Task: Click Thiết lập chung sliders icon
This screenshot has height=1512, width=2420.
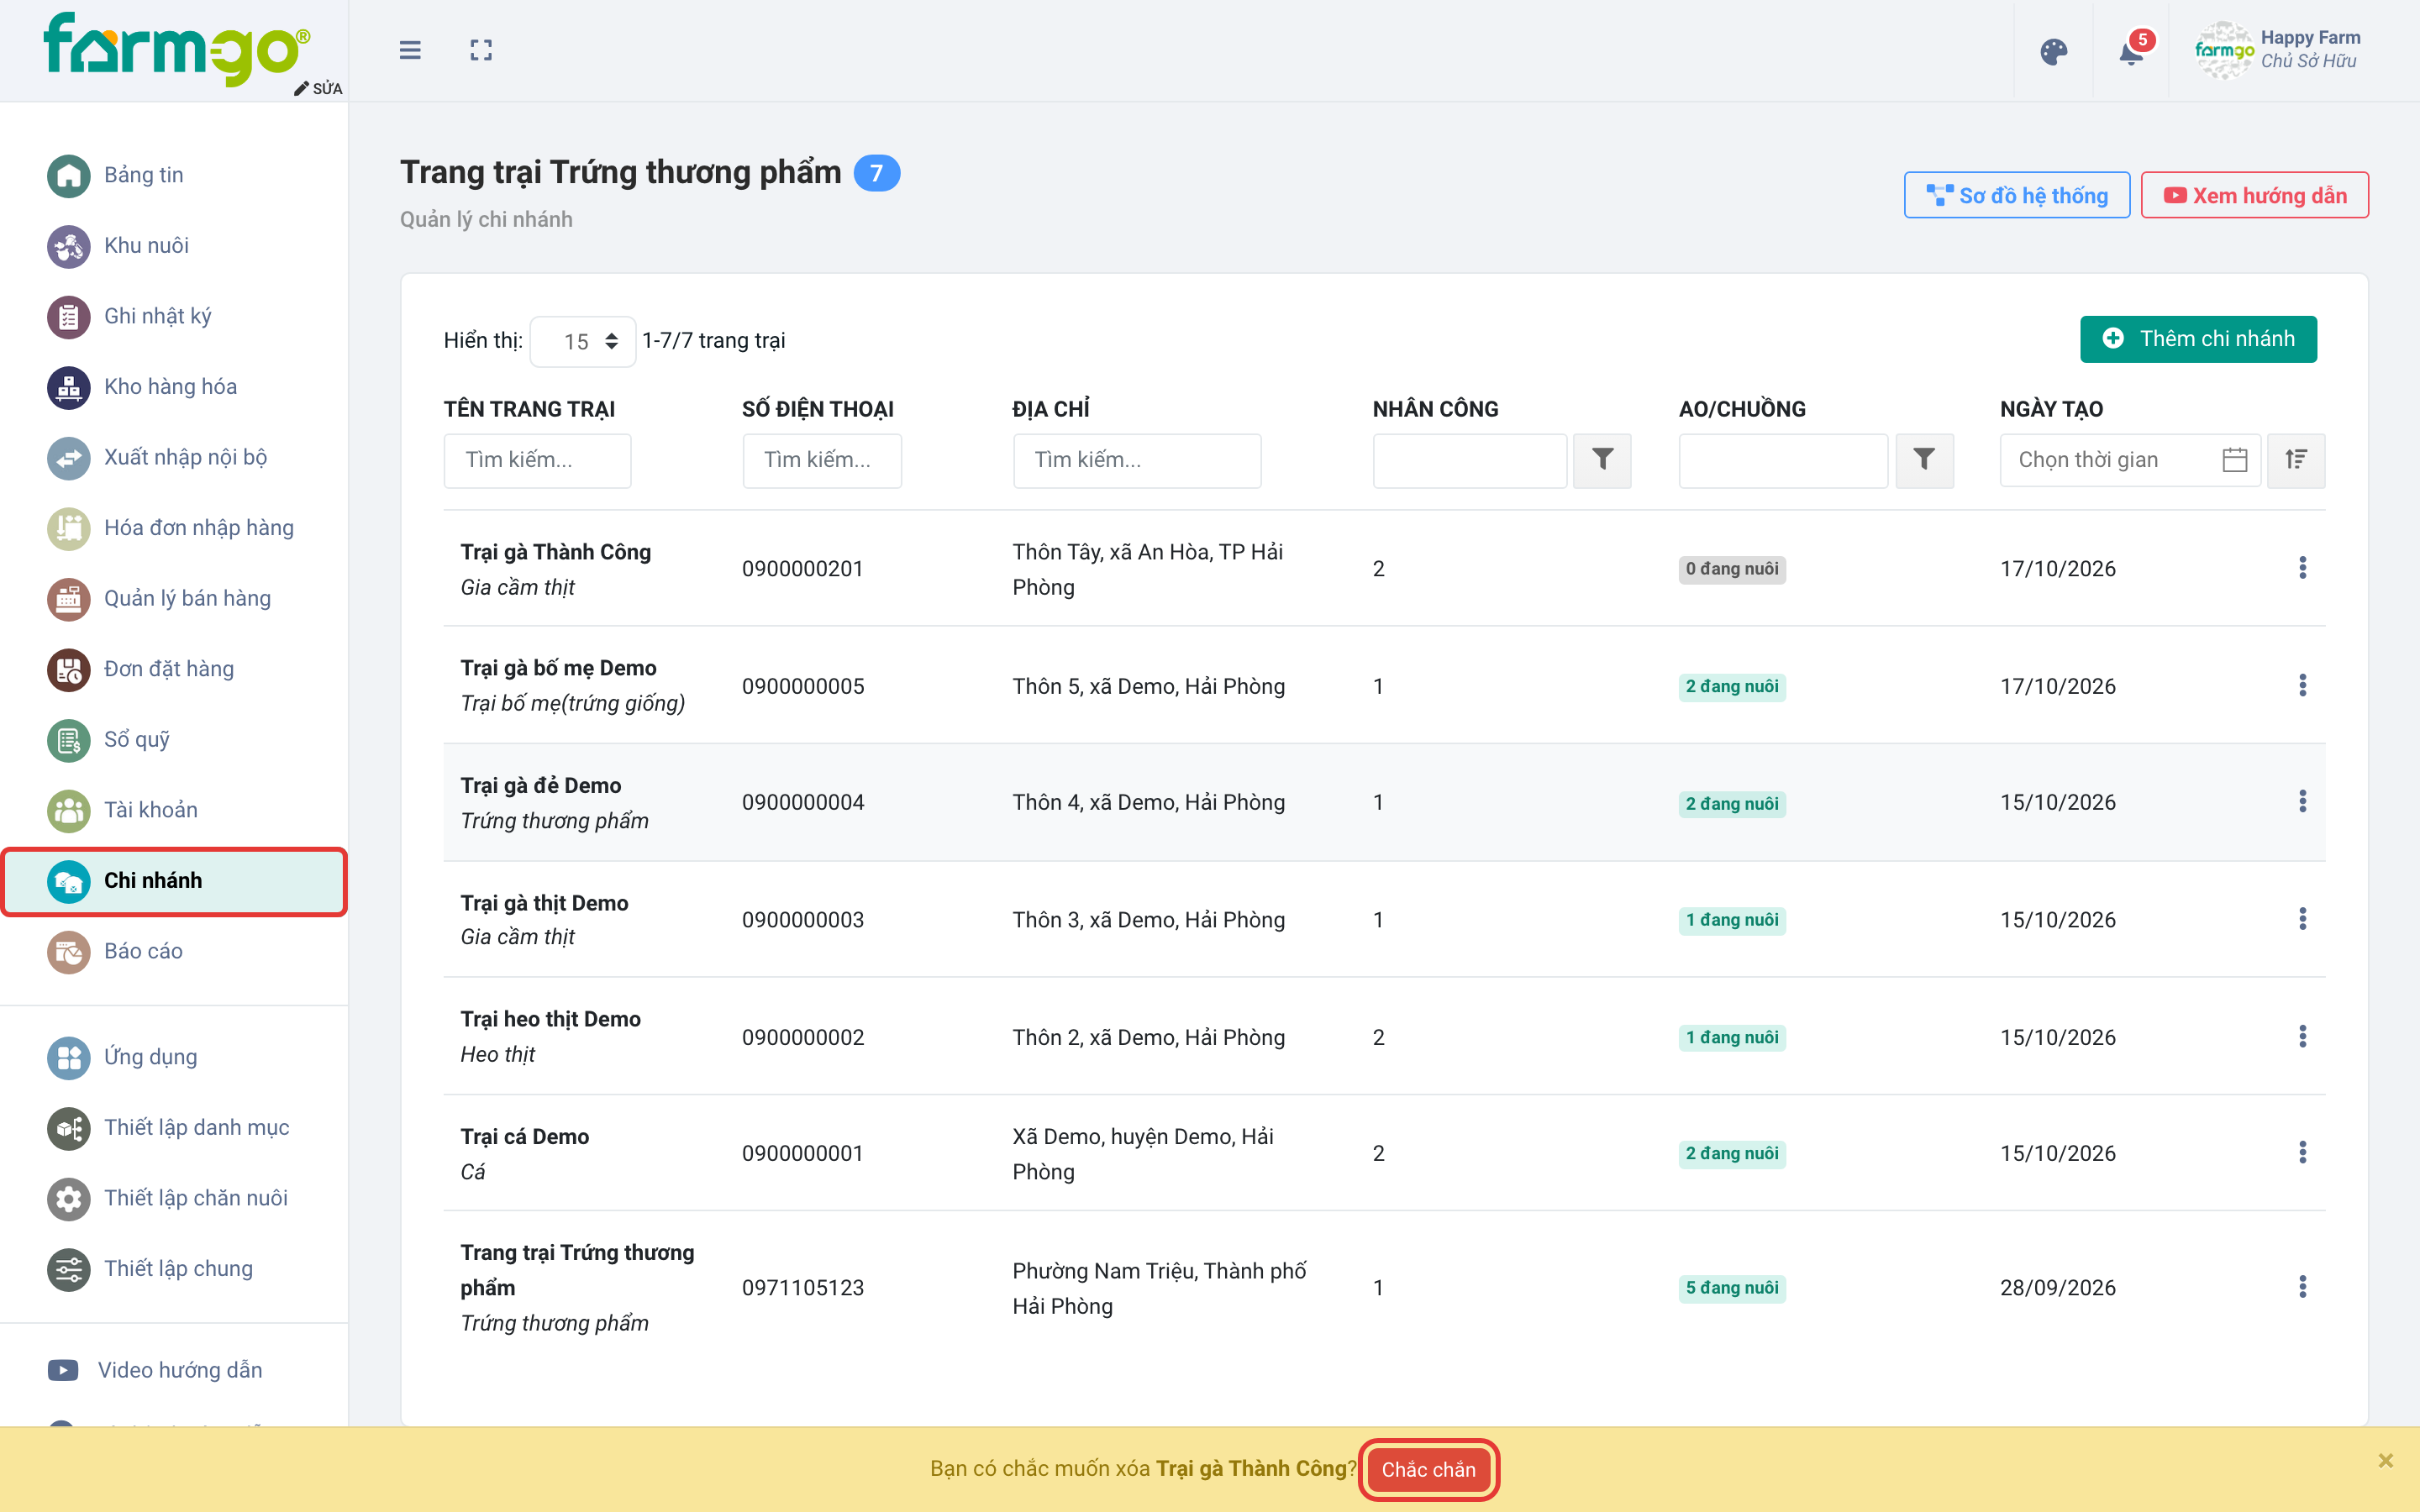Action: [68, 1269]
